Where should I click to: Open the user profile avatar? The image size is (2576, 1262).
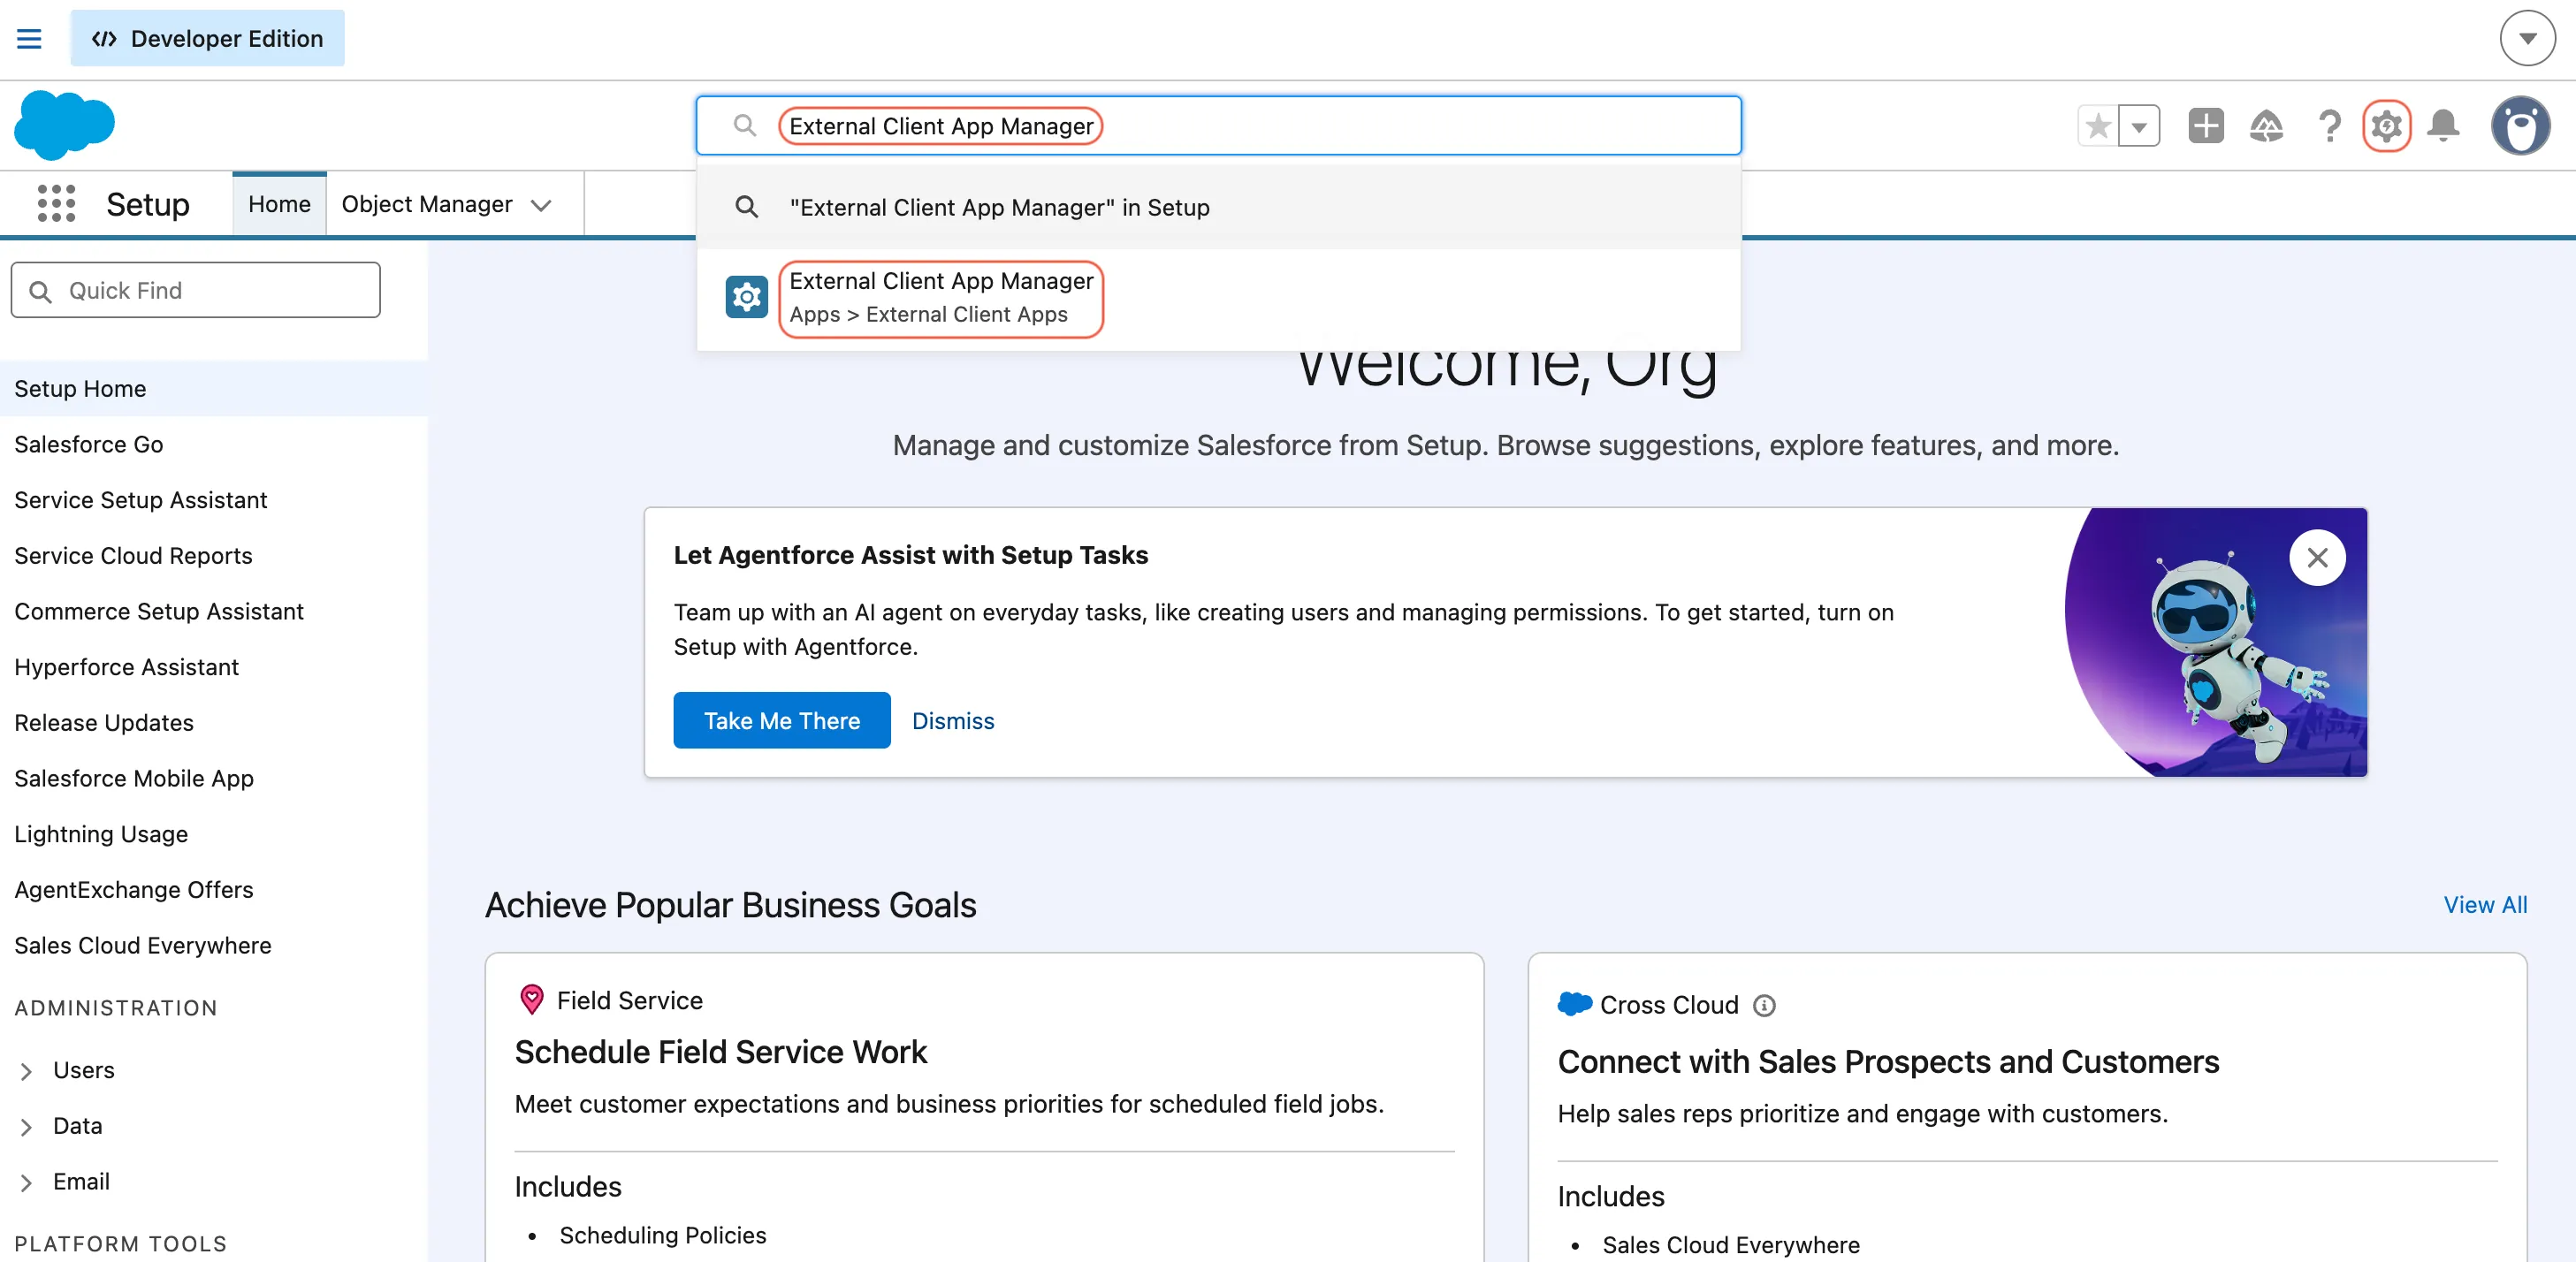2520,126
